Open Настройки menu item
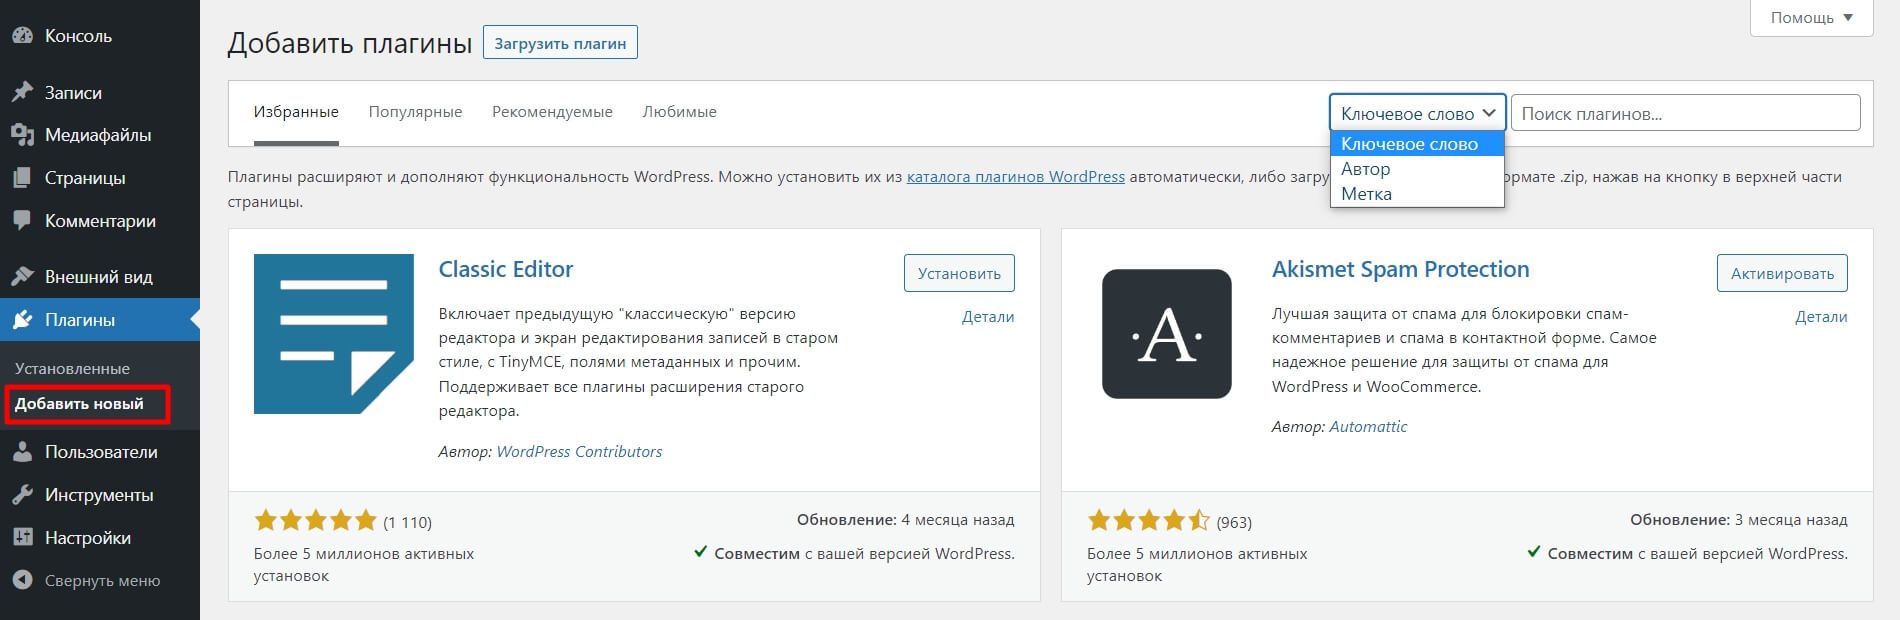 tap(100, 538)
